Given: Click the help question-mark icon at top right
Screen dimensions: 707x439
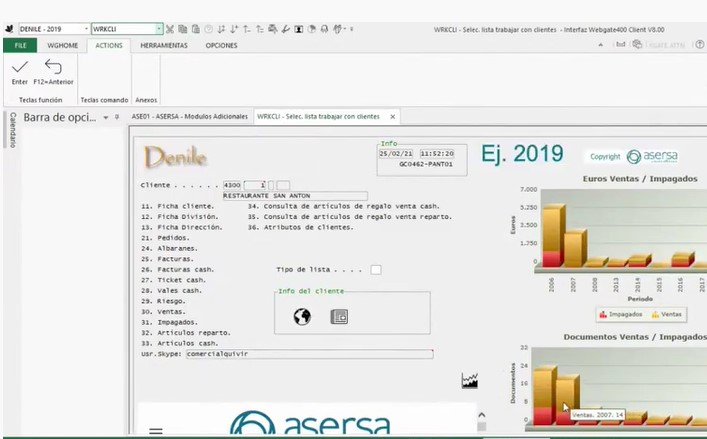Looking at the screenshot, I should pyautogui.click(x=700, y=45).
